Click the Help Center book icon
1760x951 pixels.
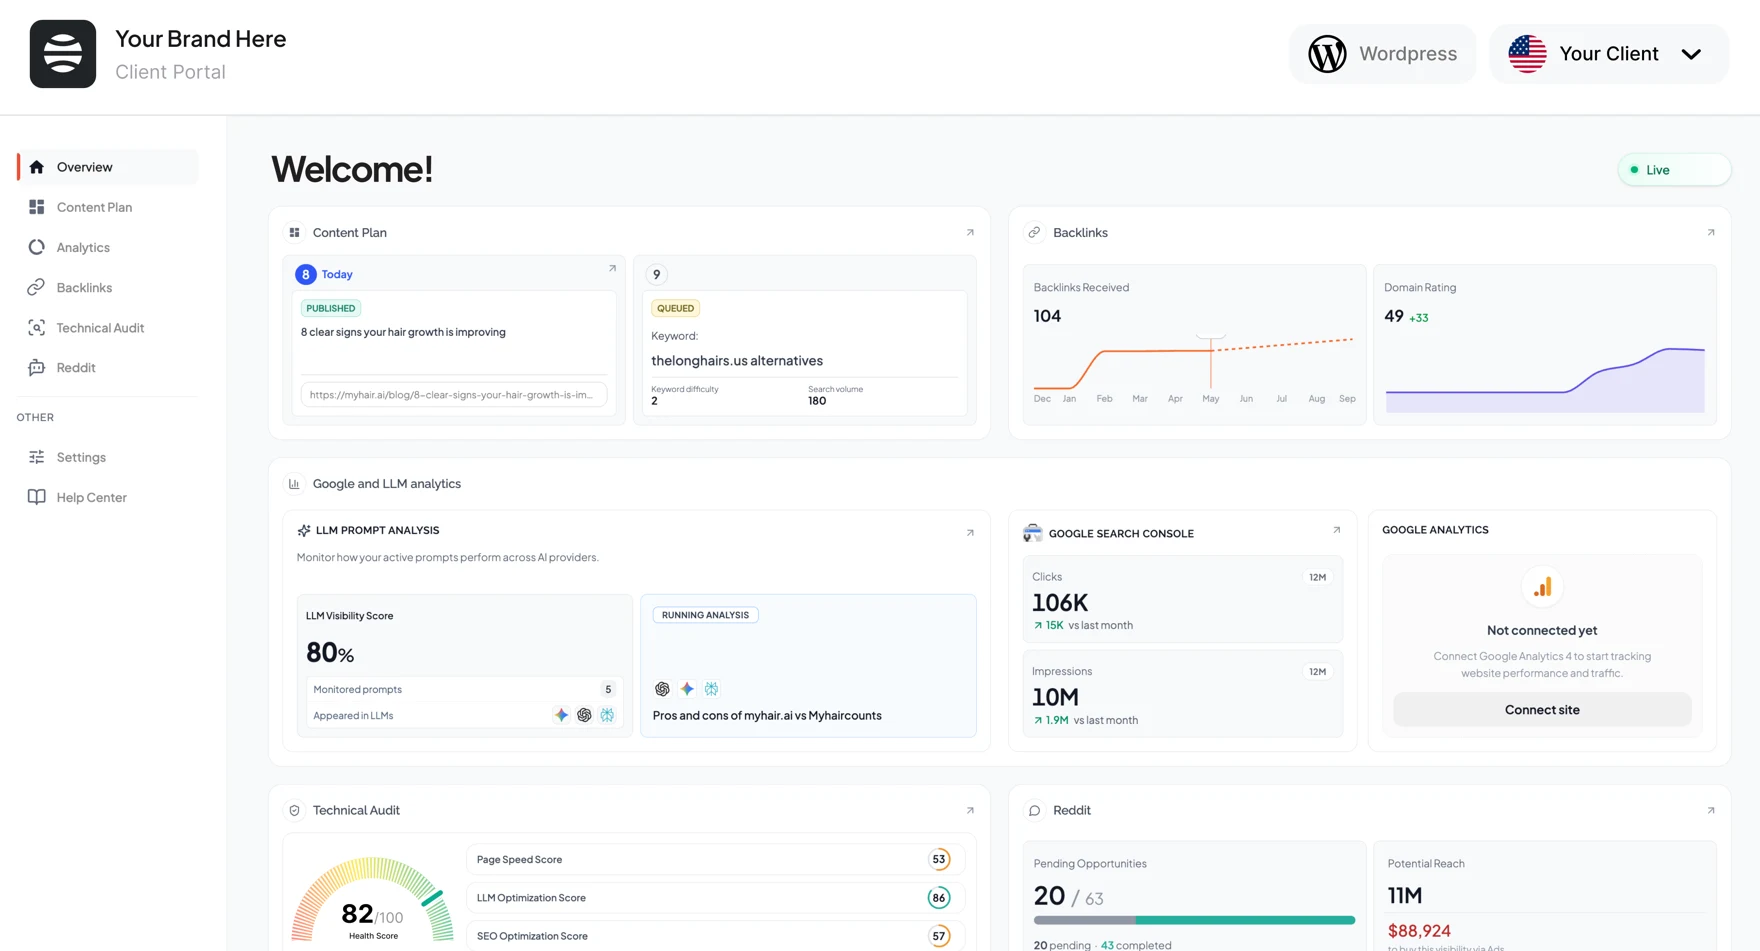coord(37,497)
